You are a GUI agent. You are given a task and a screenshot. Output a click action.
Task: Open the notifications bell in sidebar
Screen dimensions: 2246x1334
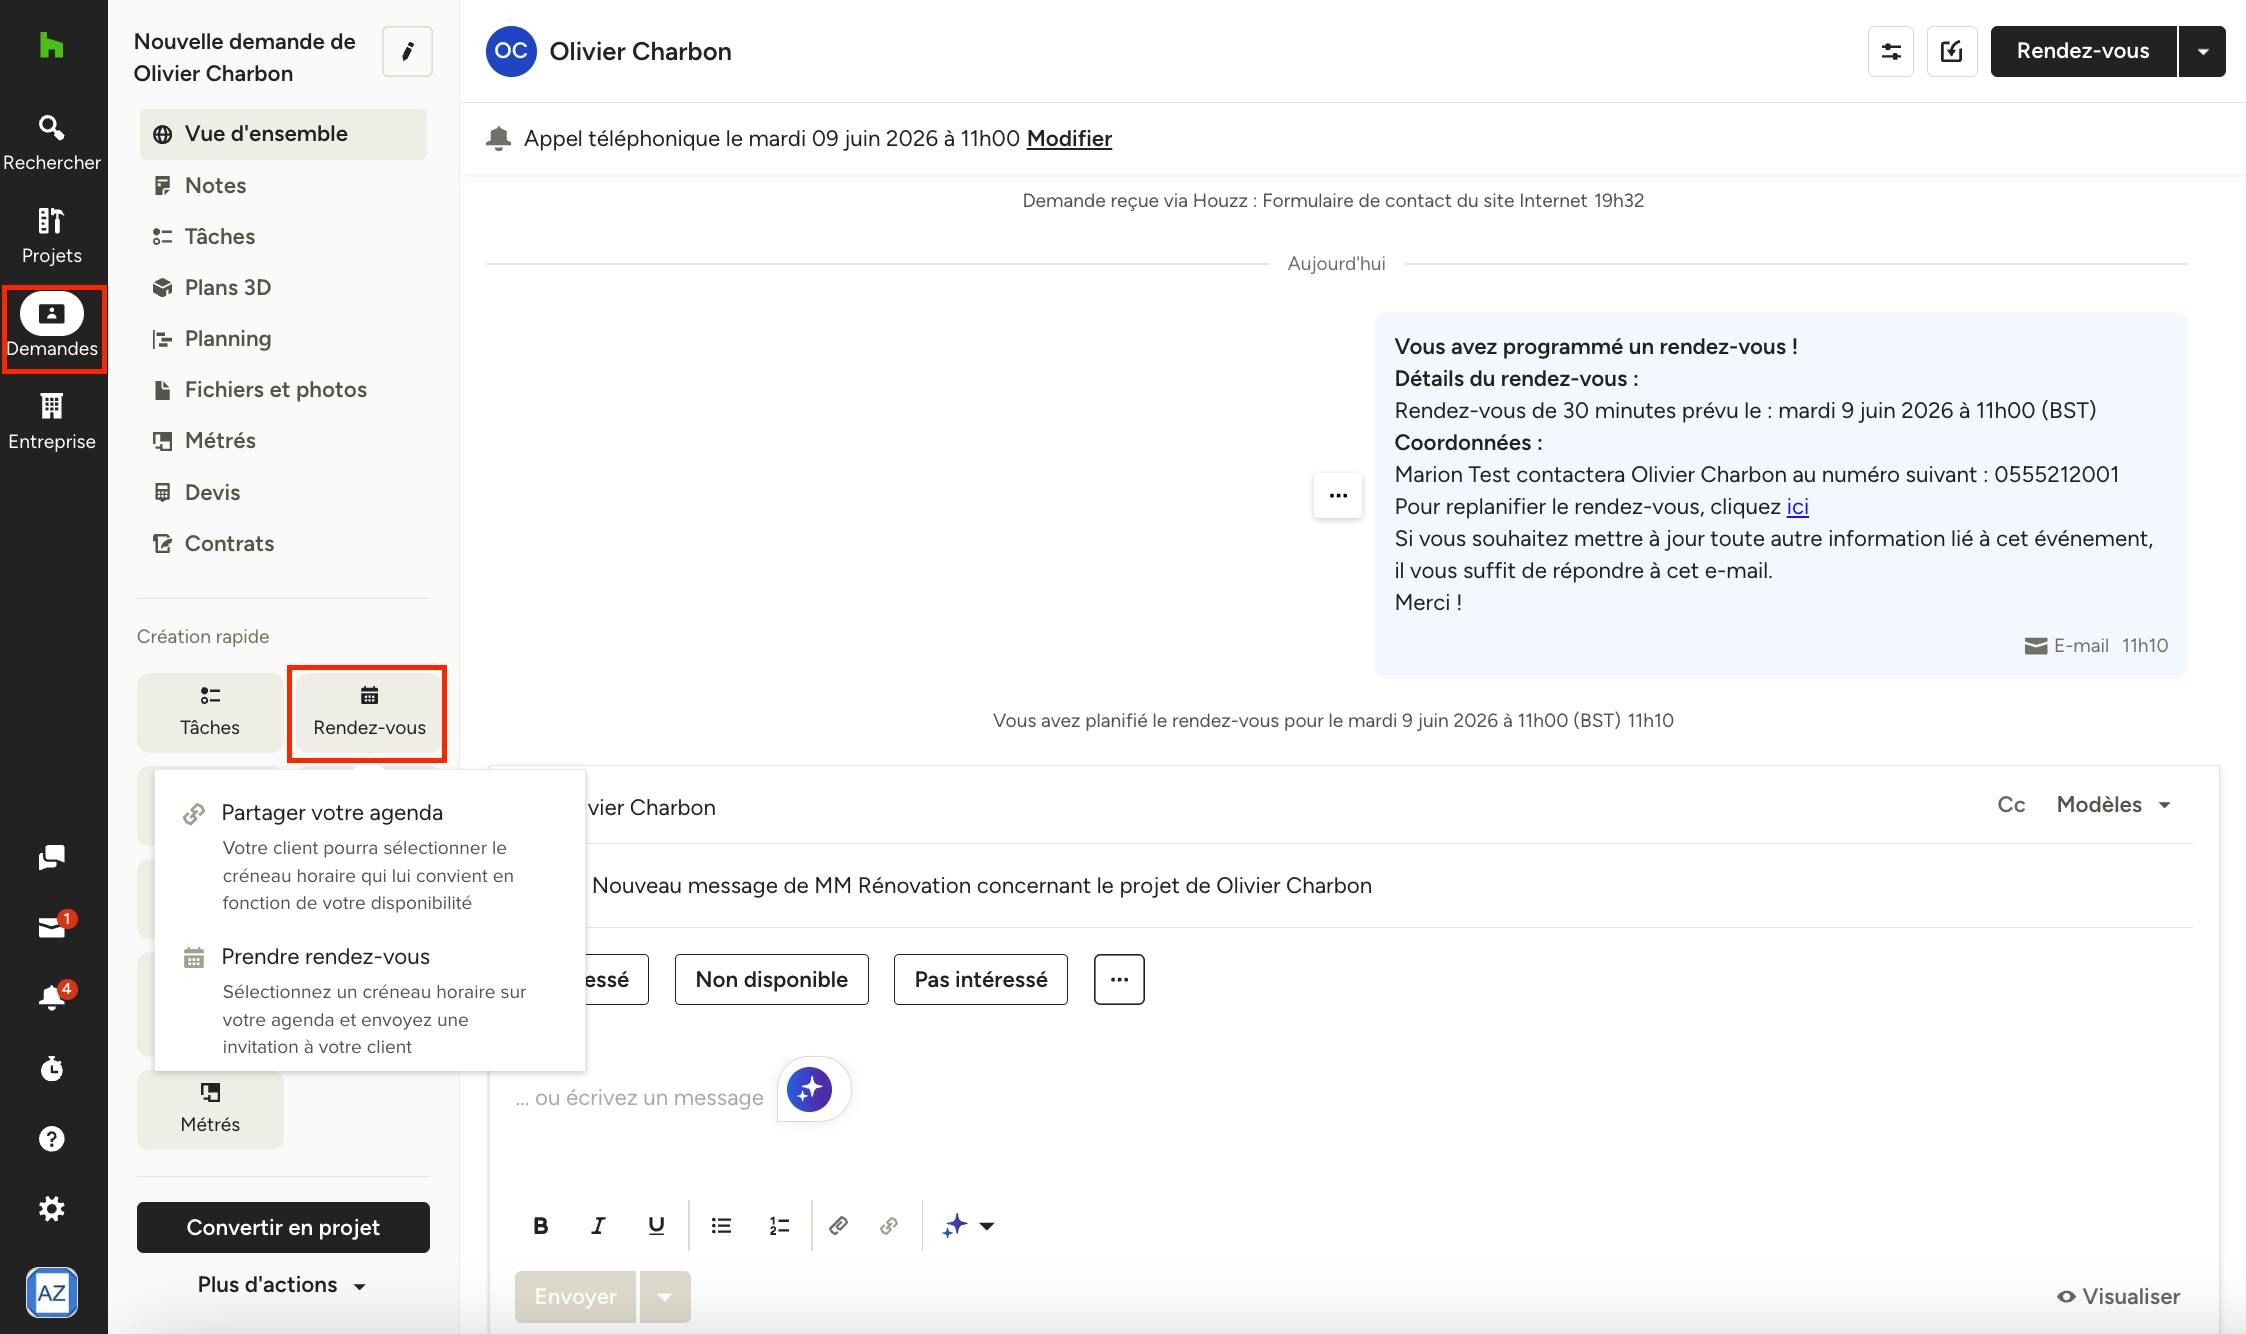[x=52, y=997]
